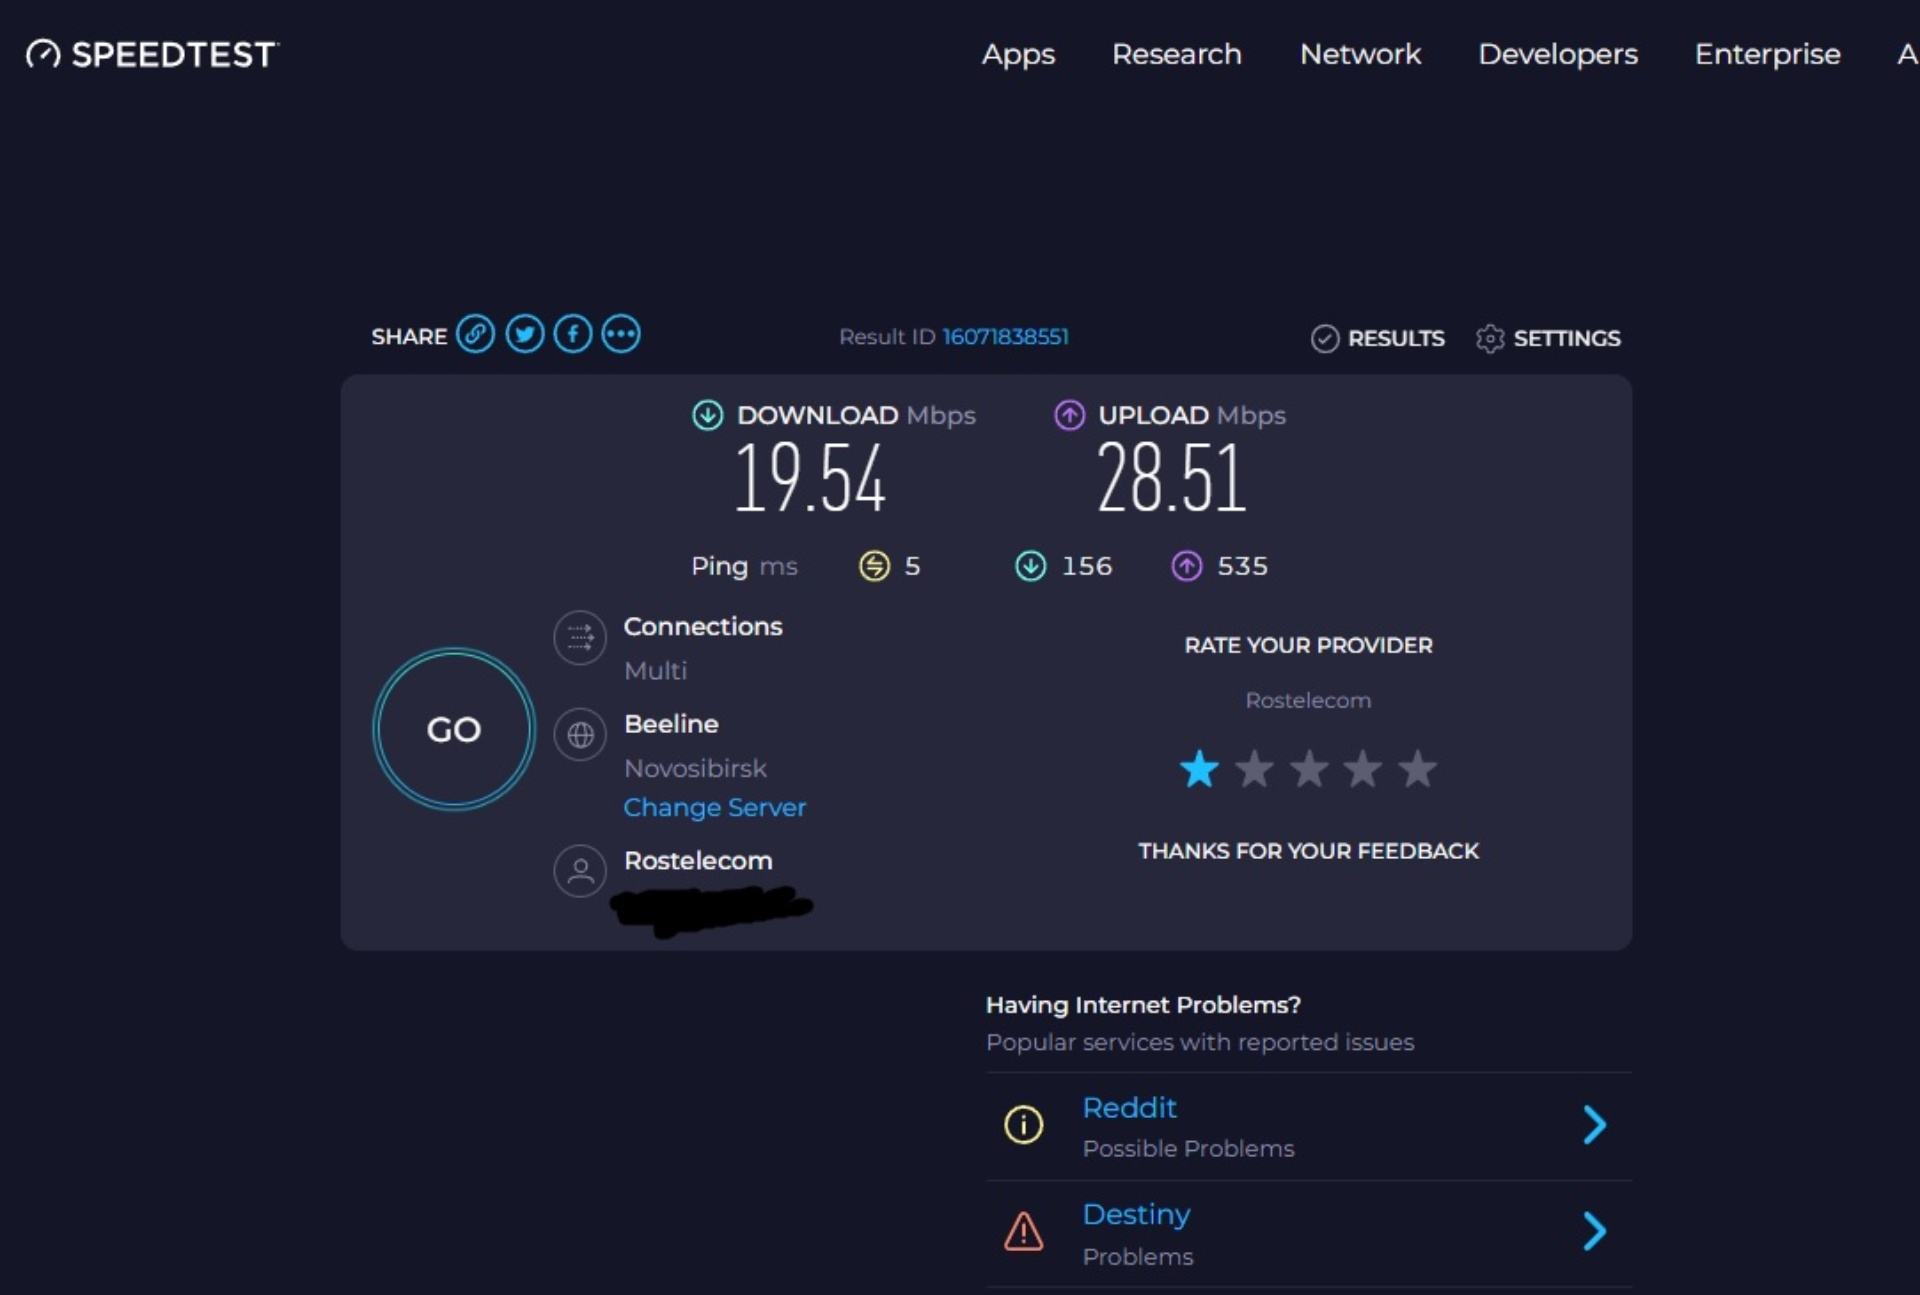
Task: Expand the Destiny issue chevron
Action: point(1595,1231)
